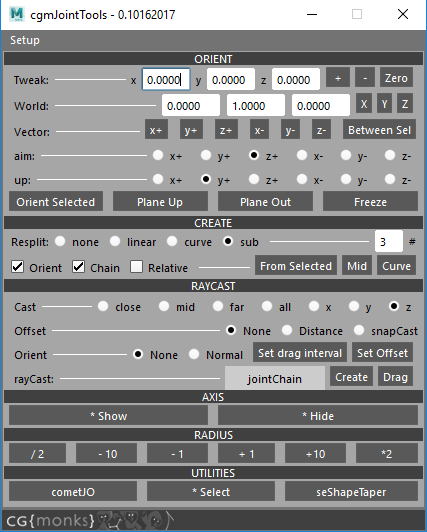Click jointChain rayCast type selector
The image size is (427, 532).
275,378
